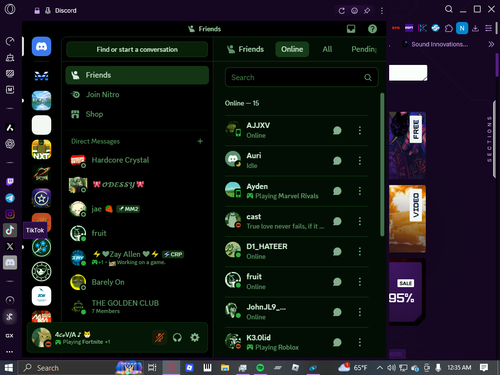Switch to the Pending friends tab
This screenshot has height=375, width=500.
364,49
